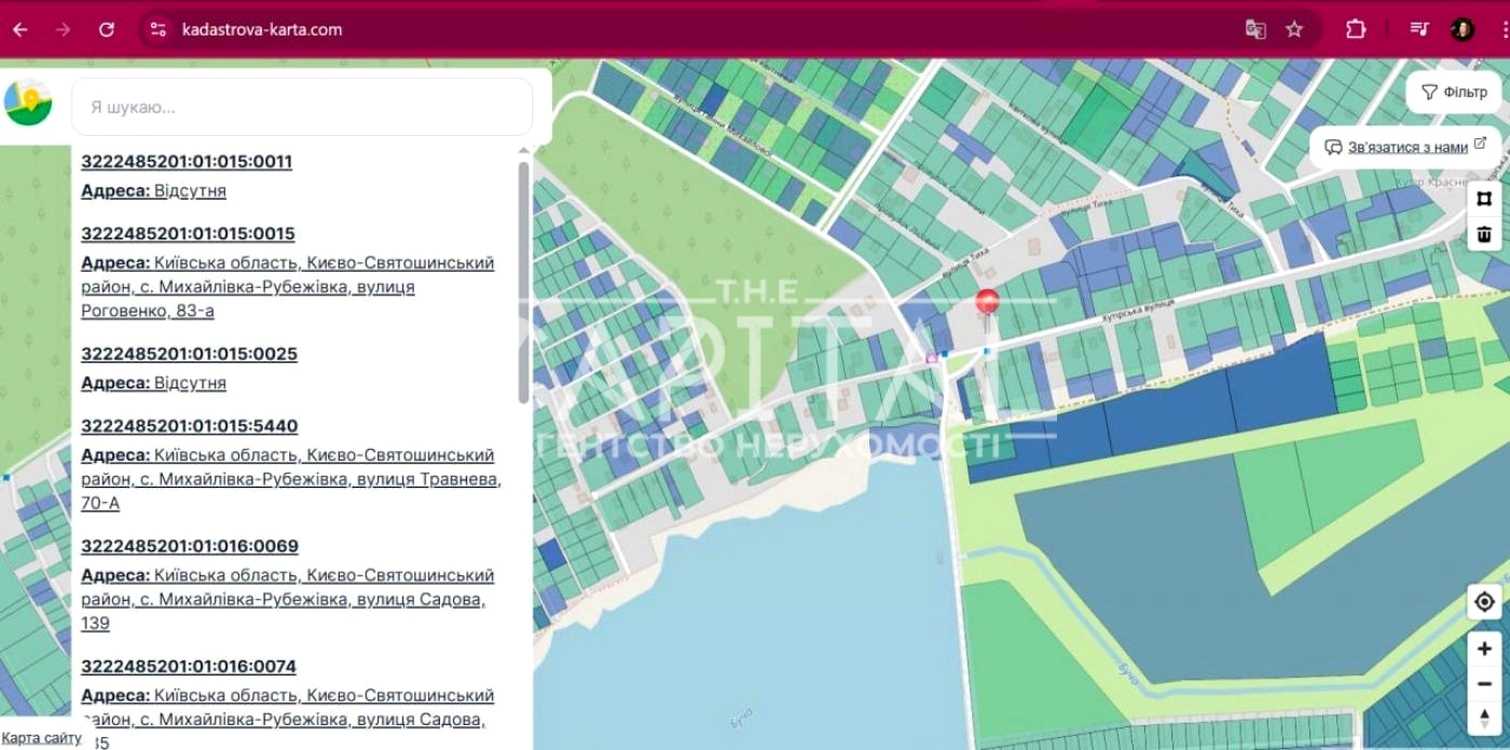Reload the page with refresh button
Image resolution: width=1510 pixels, height=750 pixels.
[x=107, y=29]
